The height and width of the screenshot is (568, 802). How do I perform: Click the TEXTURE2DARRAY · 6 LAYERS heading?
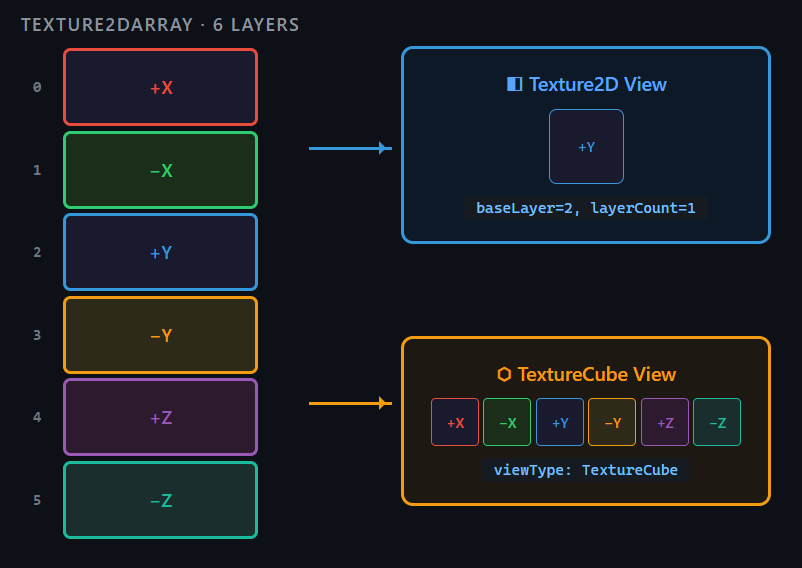160,25
